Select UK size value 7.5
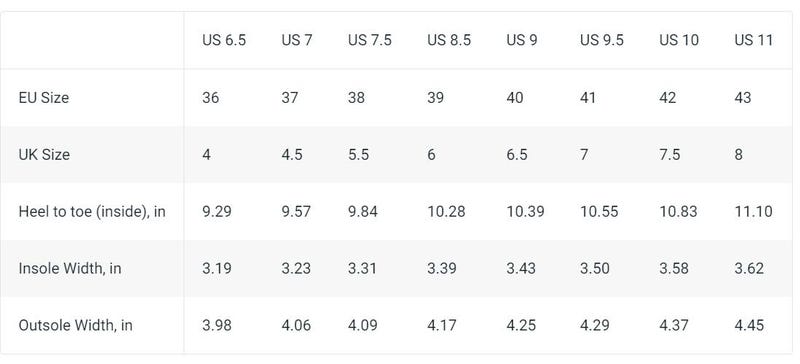This screenshot has height=364, width=800. coord(669,155)
